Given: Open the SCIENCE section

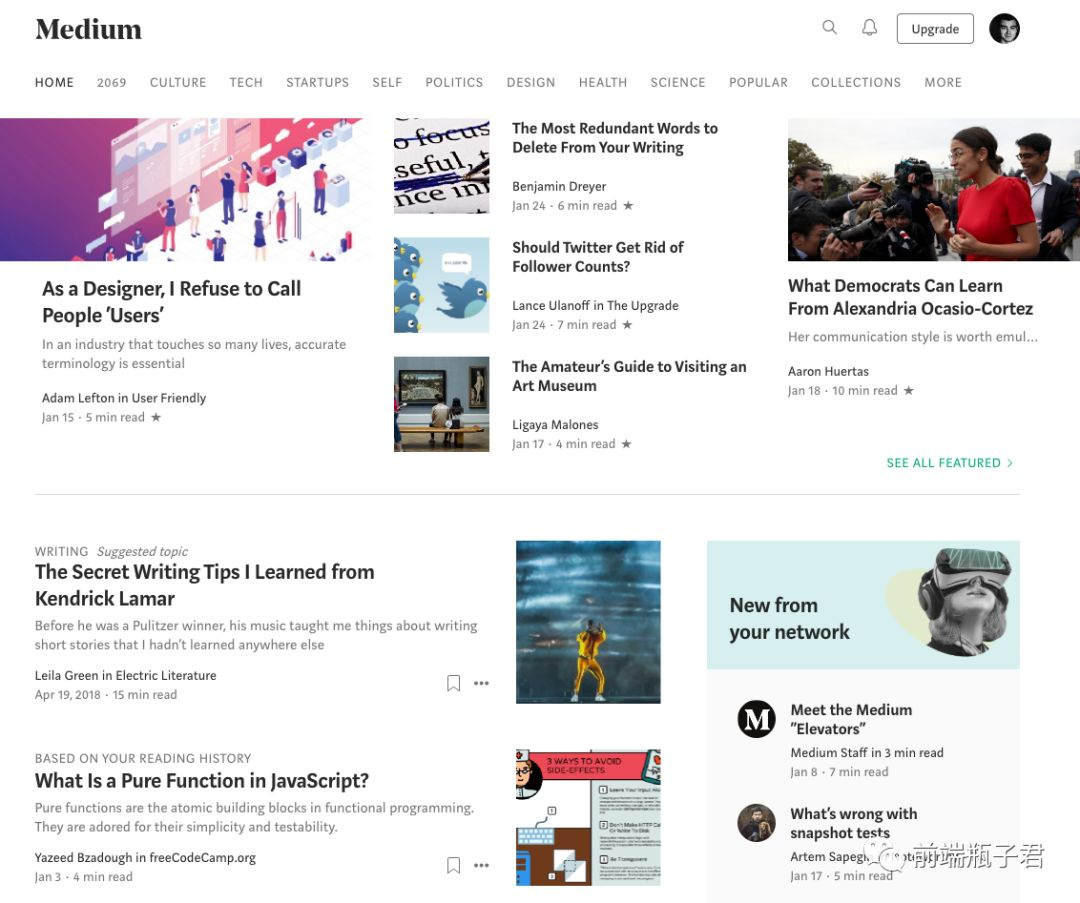Looking at the screenshot, I should click(x=678, y=83).
